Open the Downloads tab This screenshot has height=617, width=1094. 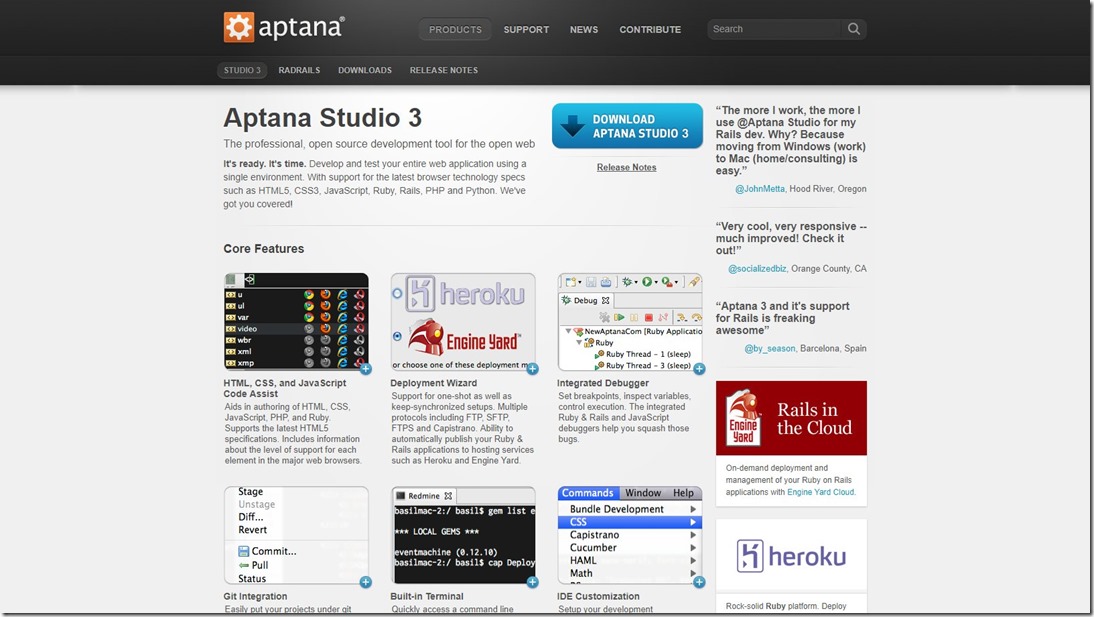pos(365,70)
